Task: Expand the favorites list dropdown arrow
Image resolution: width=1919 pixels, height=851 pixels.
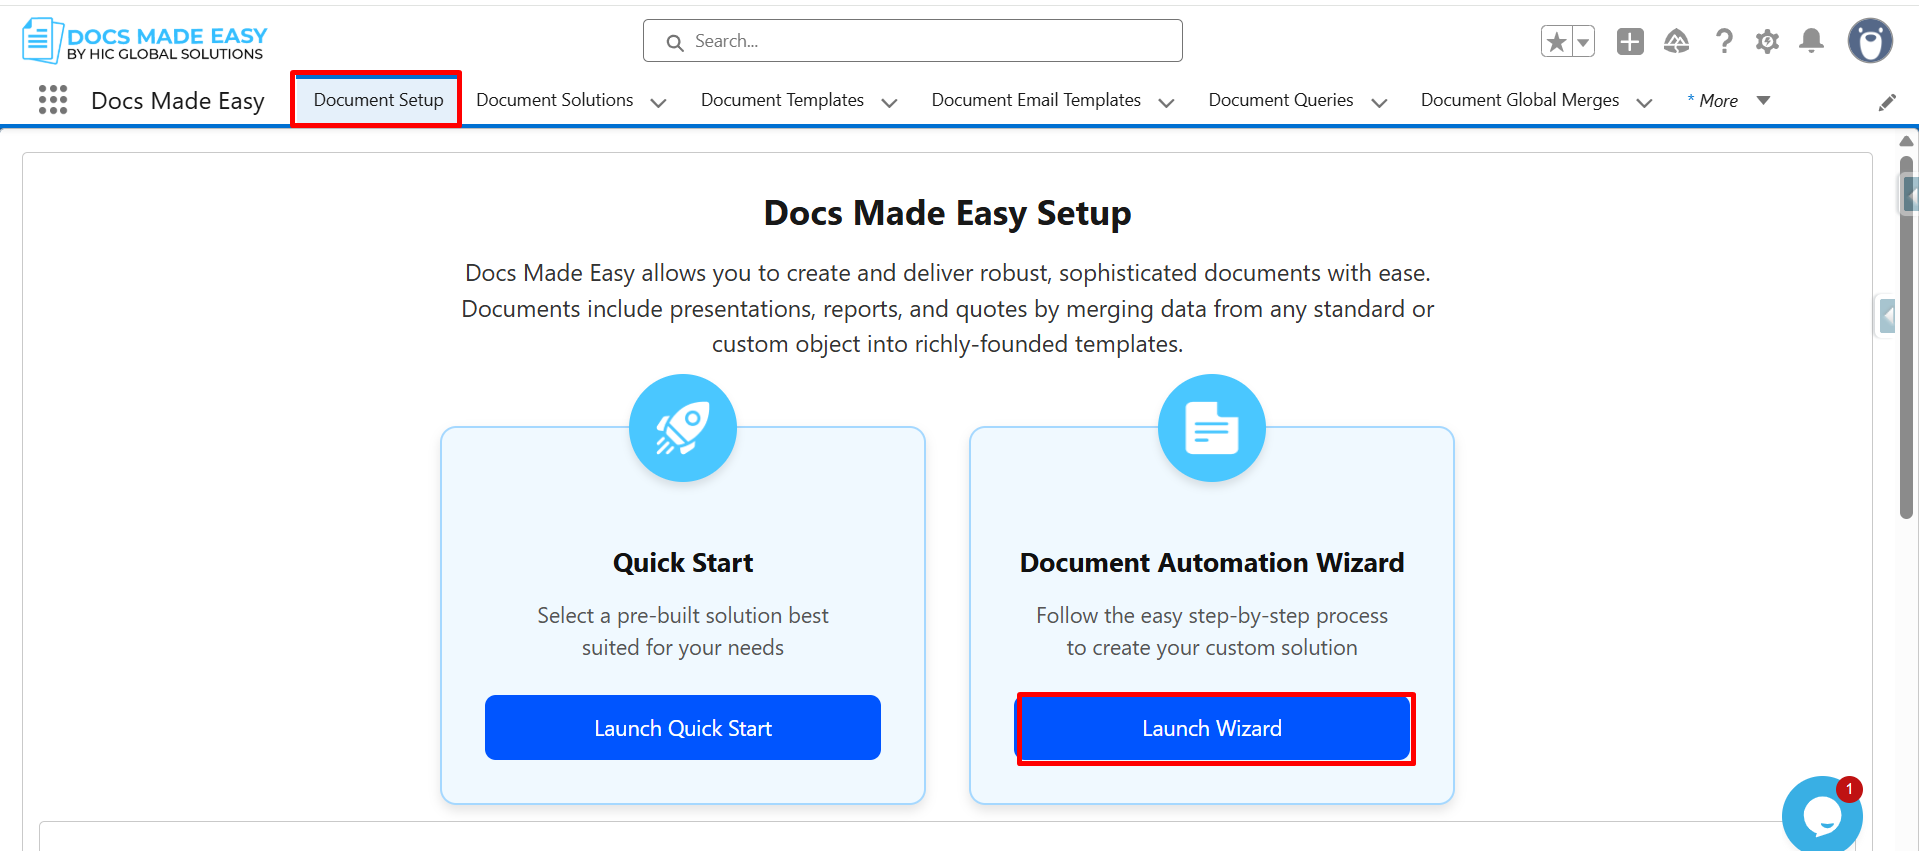Action: (x=1583, y=41)
